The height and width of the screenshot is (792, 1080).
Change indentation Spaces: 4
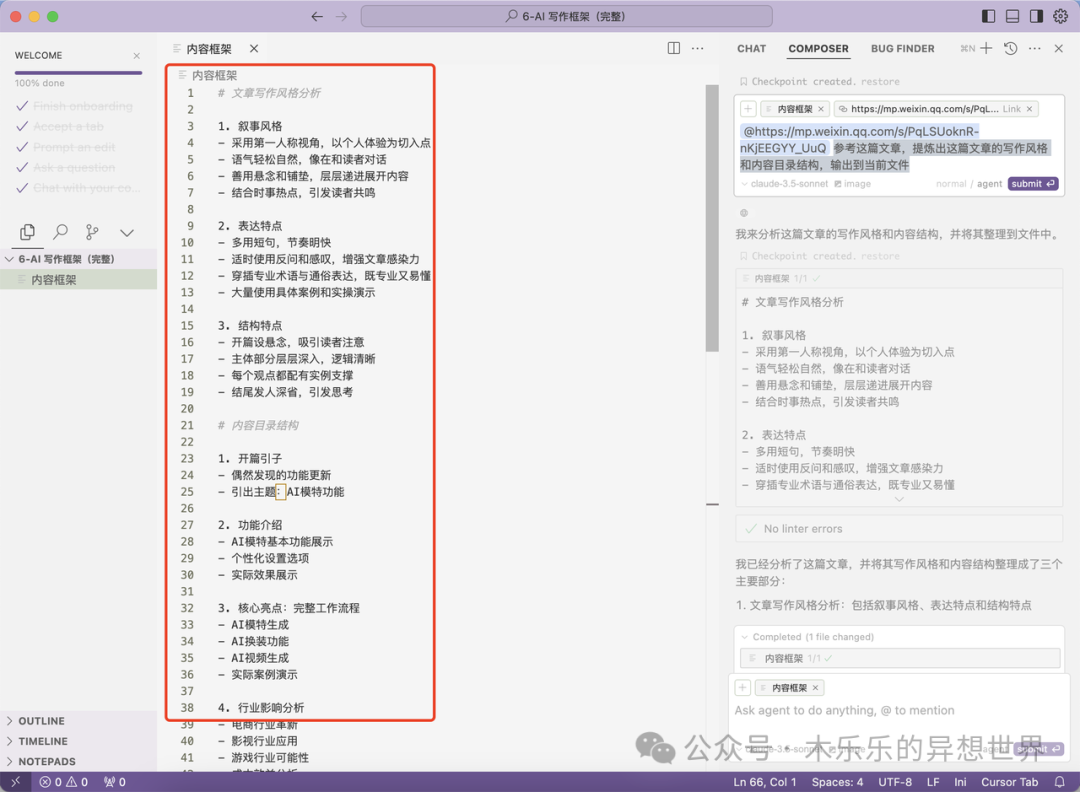click(x=837, y=782)
